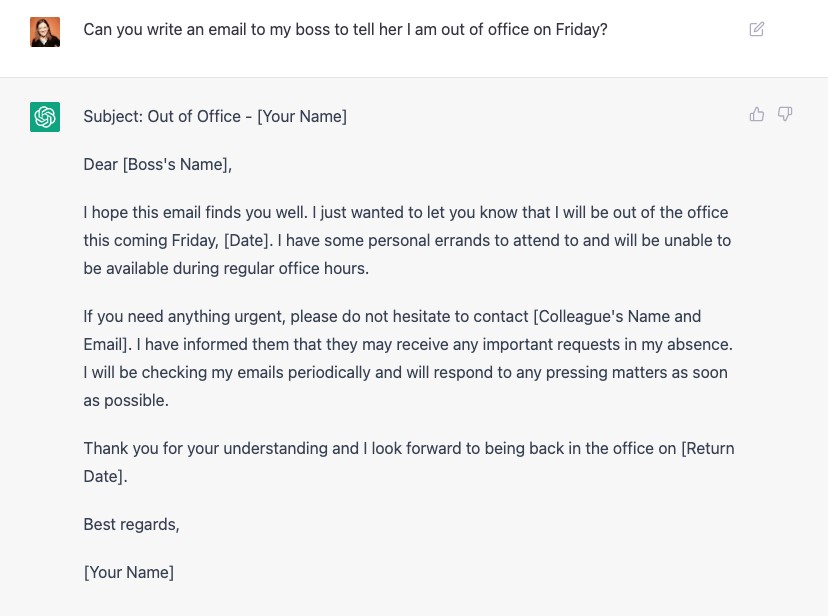Click the user profile photo avatar

(45, 31)
